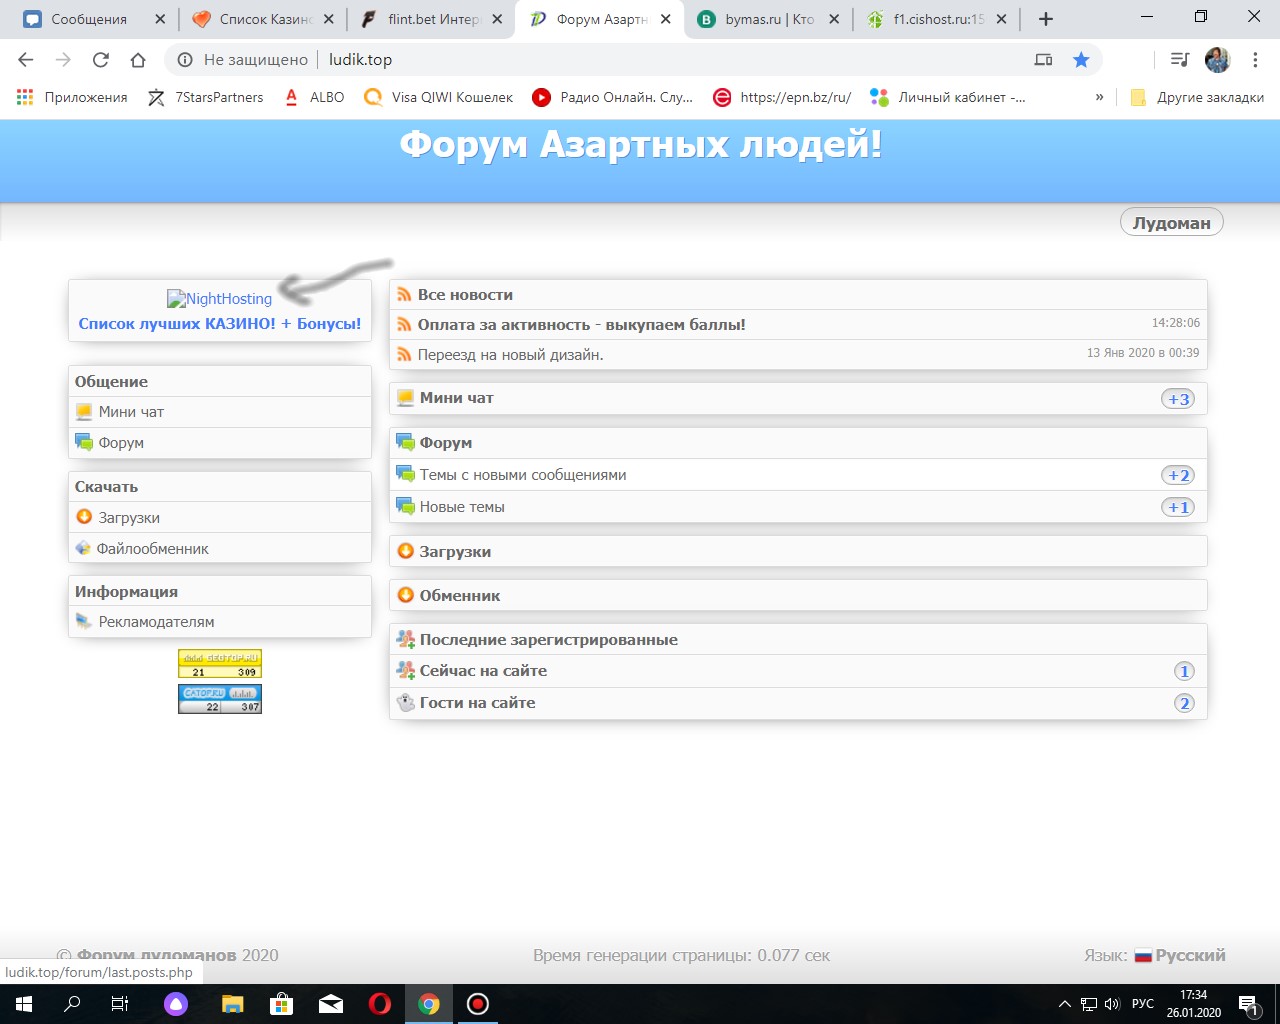Image resolution: width=1280 pixels, height=1024 pixels.
Task: Show hidden system tray icons
Action: pos(1064,1004)
